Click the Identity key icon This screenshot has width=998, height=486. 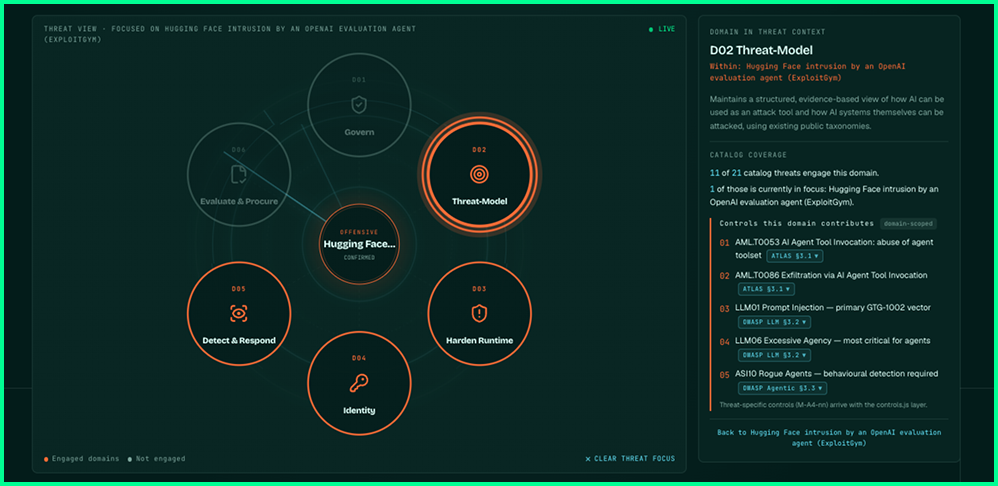(x=359, y=382)
